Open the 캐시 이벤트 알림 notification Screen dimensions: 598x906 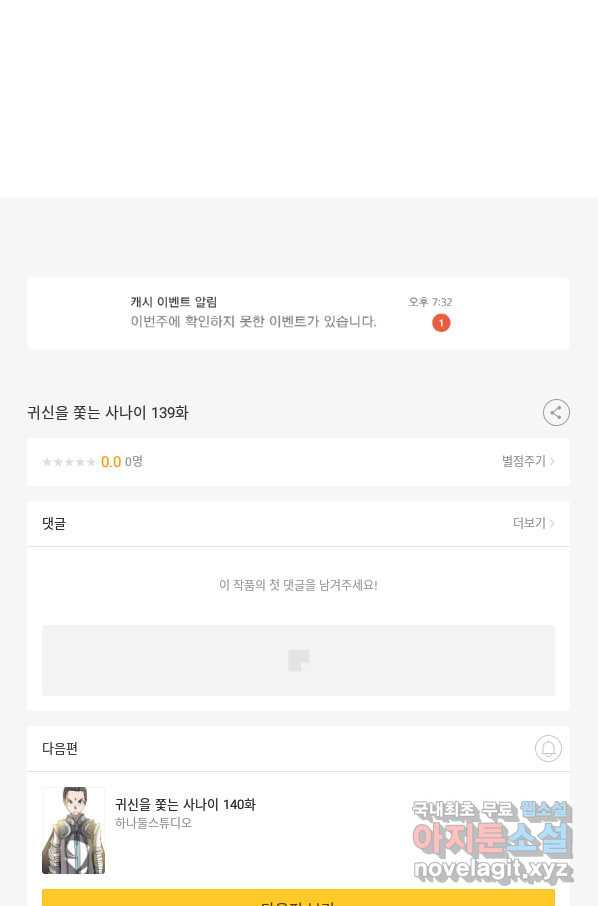298,313
